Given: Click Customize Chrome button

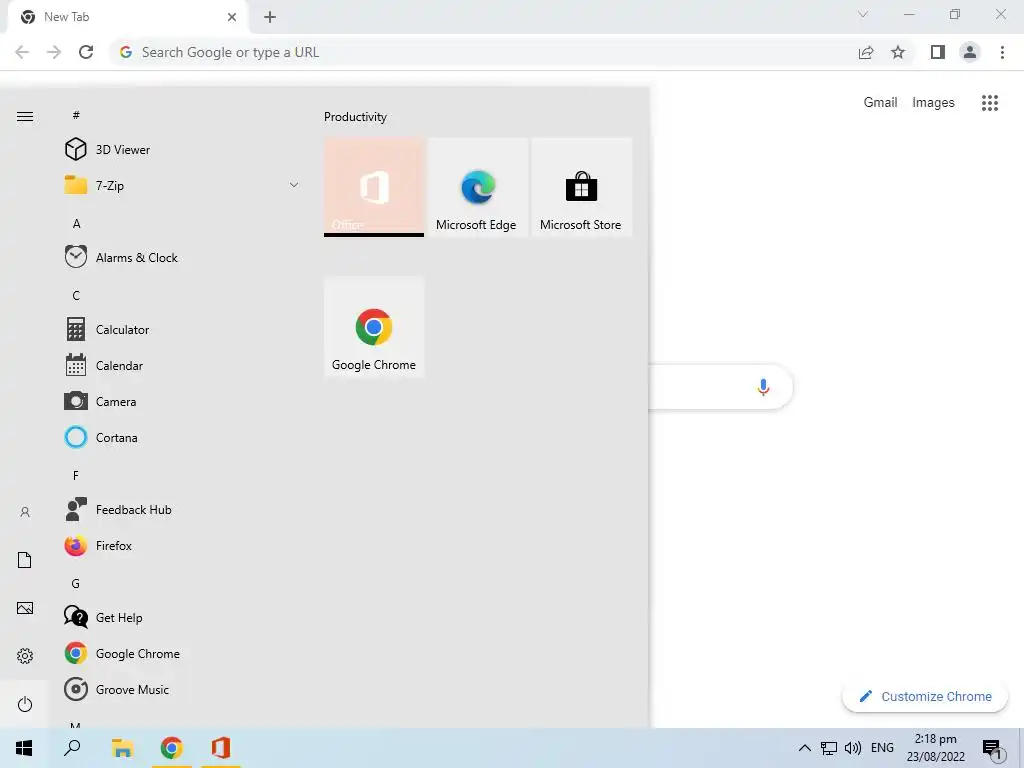Looking at the screenshot, I should click(x=925, y=696).
